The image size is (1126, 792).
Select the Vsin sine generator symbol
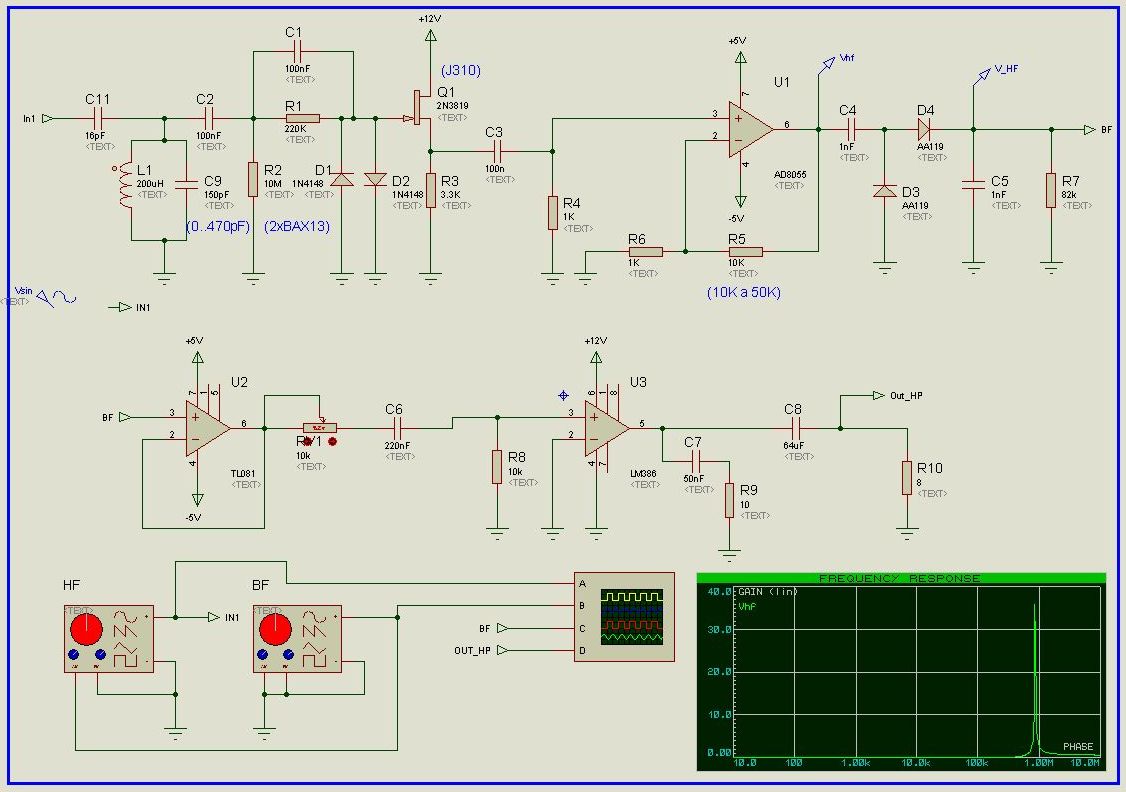click(x=56, y=297)
